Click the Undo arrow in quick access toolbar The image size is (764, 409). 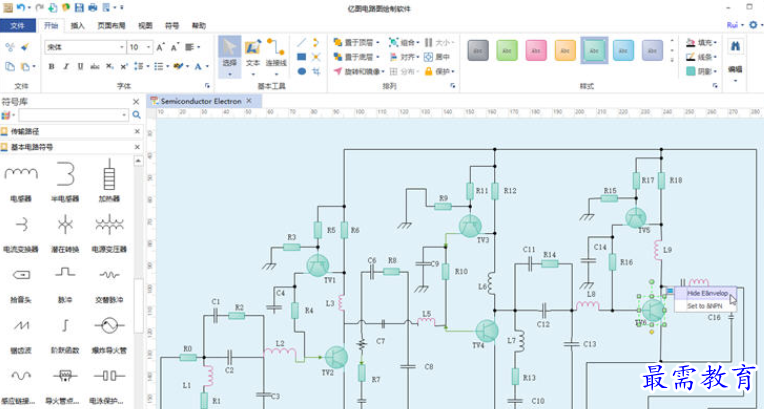coord(20,7)
